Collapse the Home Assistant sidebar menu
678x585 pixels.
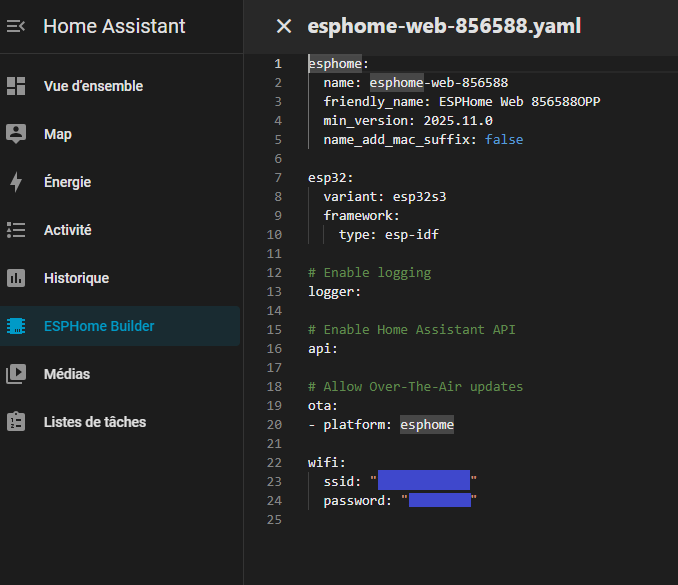coord(16,26)
